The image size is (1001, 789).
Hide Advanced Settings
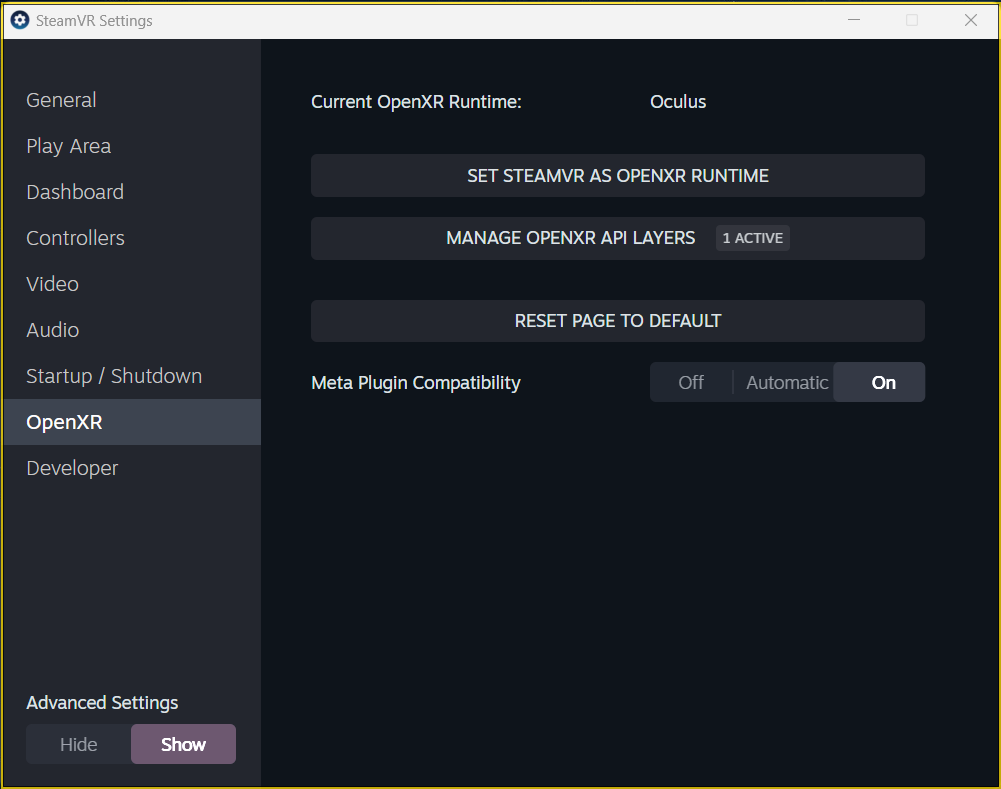79,744
